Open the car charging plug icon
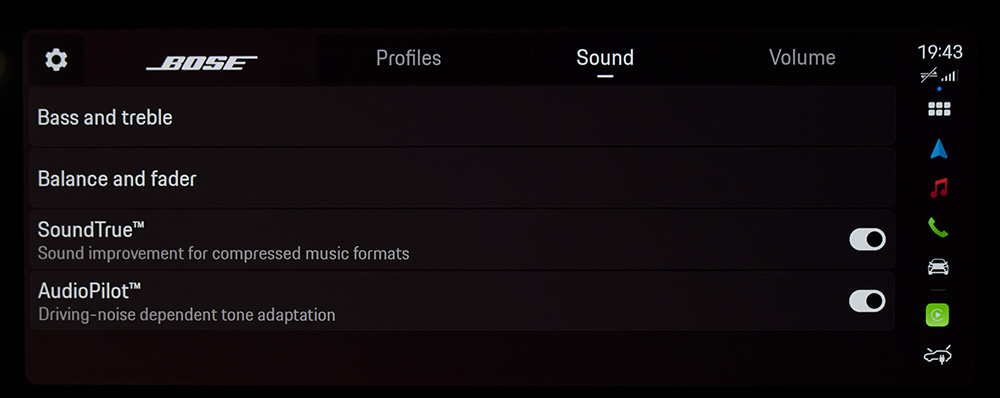 pos(938,355)
